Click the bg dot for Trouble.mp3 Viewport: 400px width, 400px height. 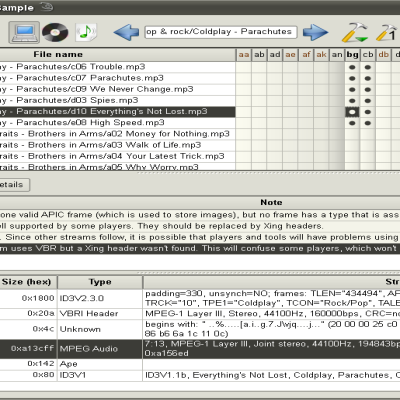point(352,67)
